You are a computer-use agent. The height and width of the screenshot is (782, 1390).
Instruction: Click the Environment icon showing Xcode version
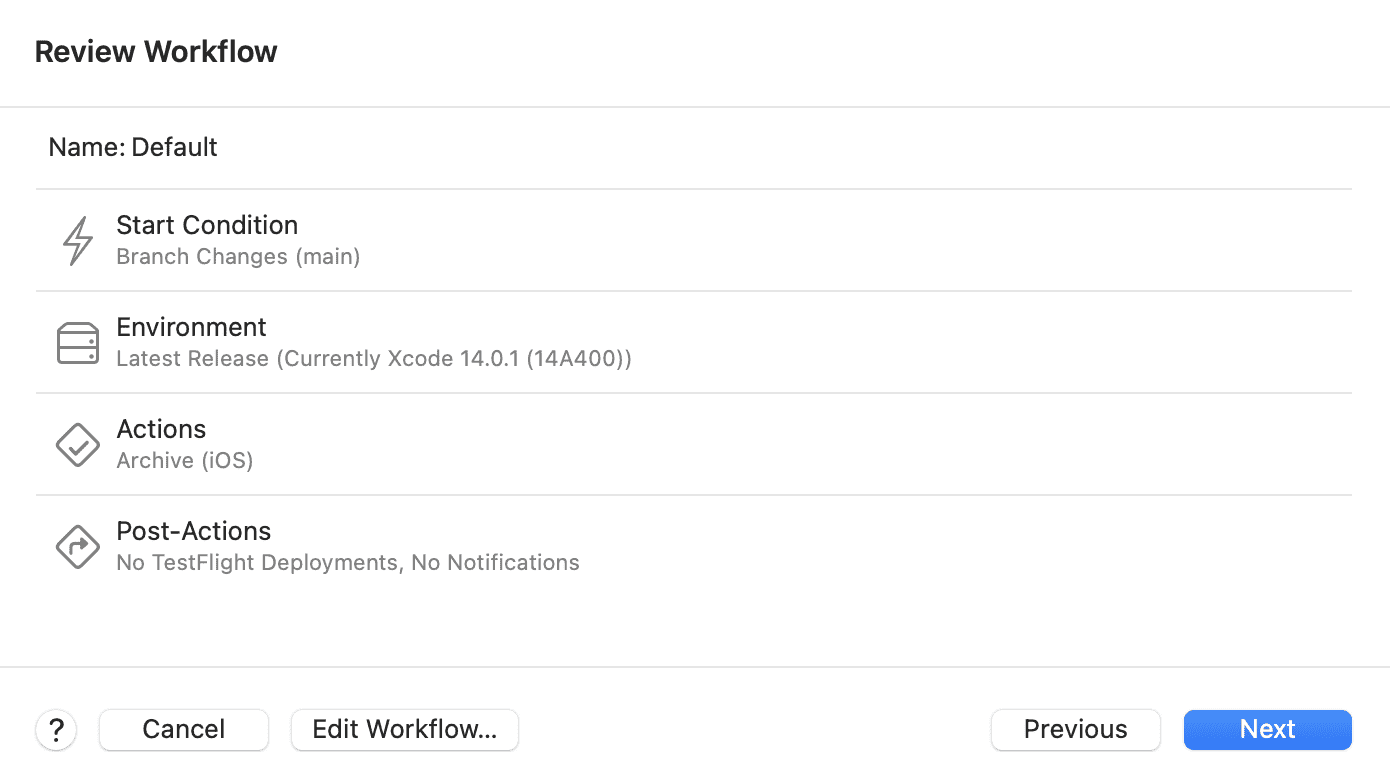point(77,342)
